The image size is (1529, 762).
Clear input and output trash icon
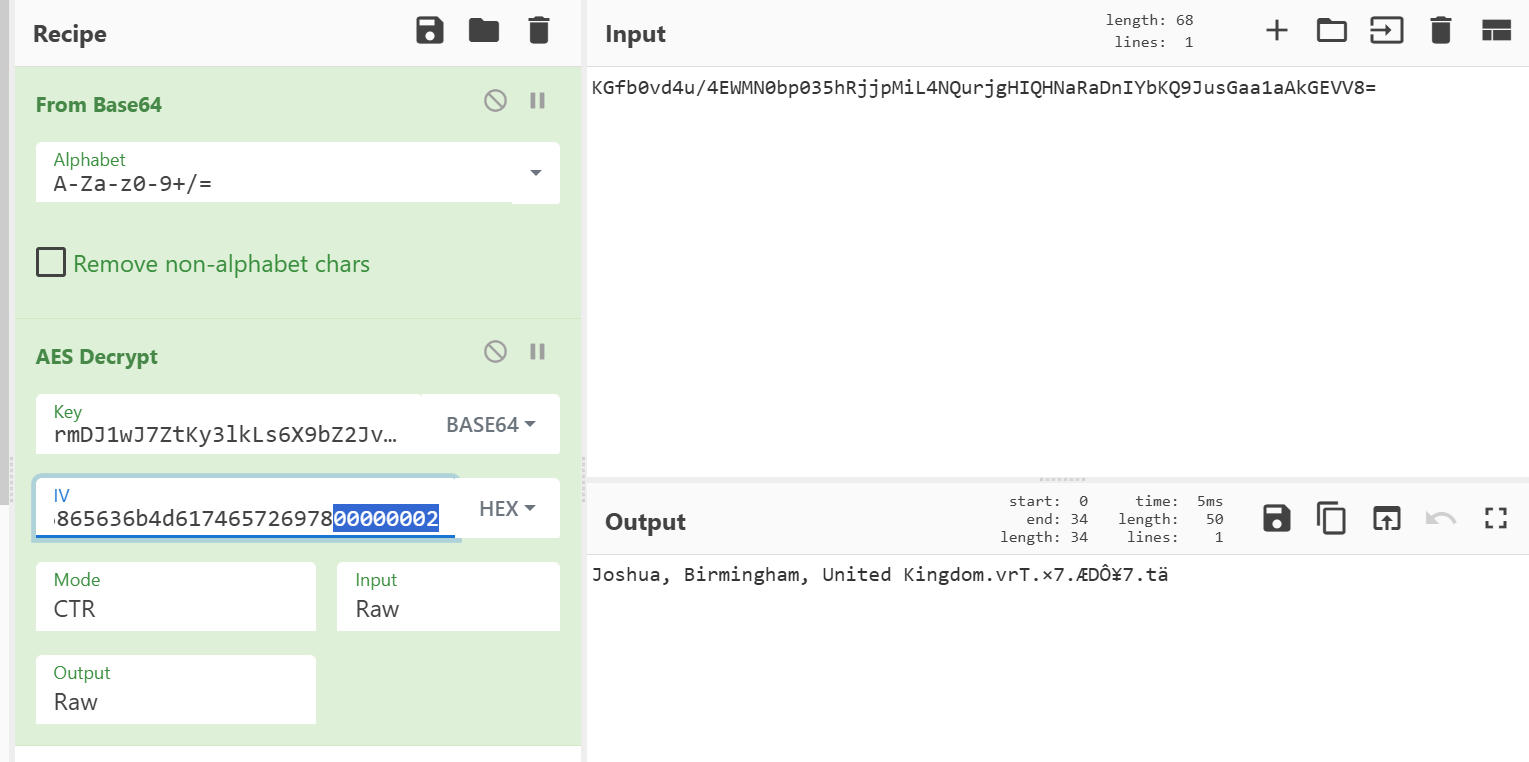coord(1440,31)
